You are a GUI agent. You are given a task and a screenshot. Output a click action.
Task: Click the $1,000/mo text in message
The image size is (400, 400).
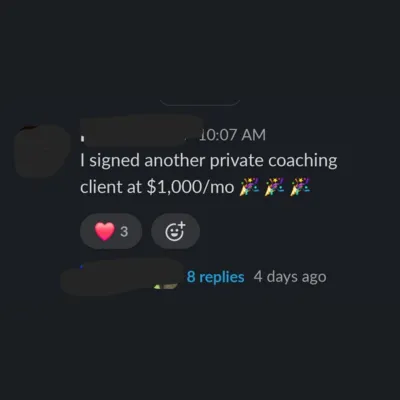pos(190,187)
